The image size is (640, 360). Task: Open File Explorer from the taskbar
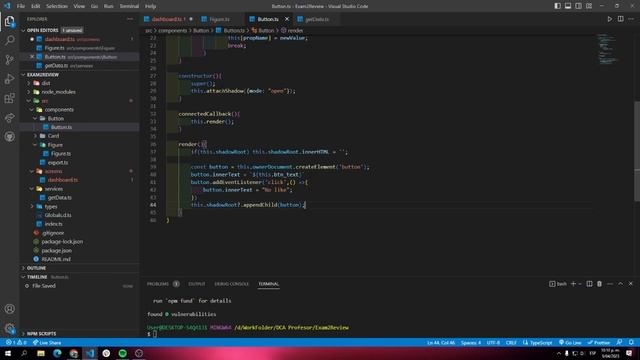pos(41,353)
